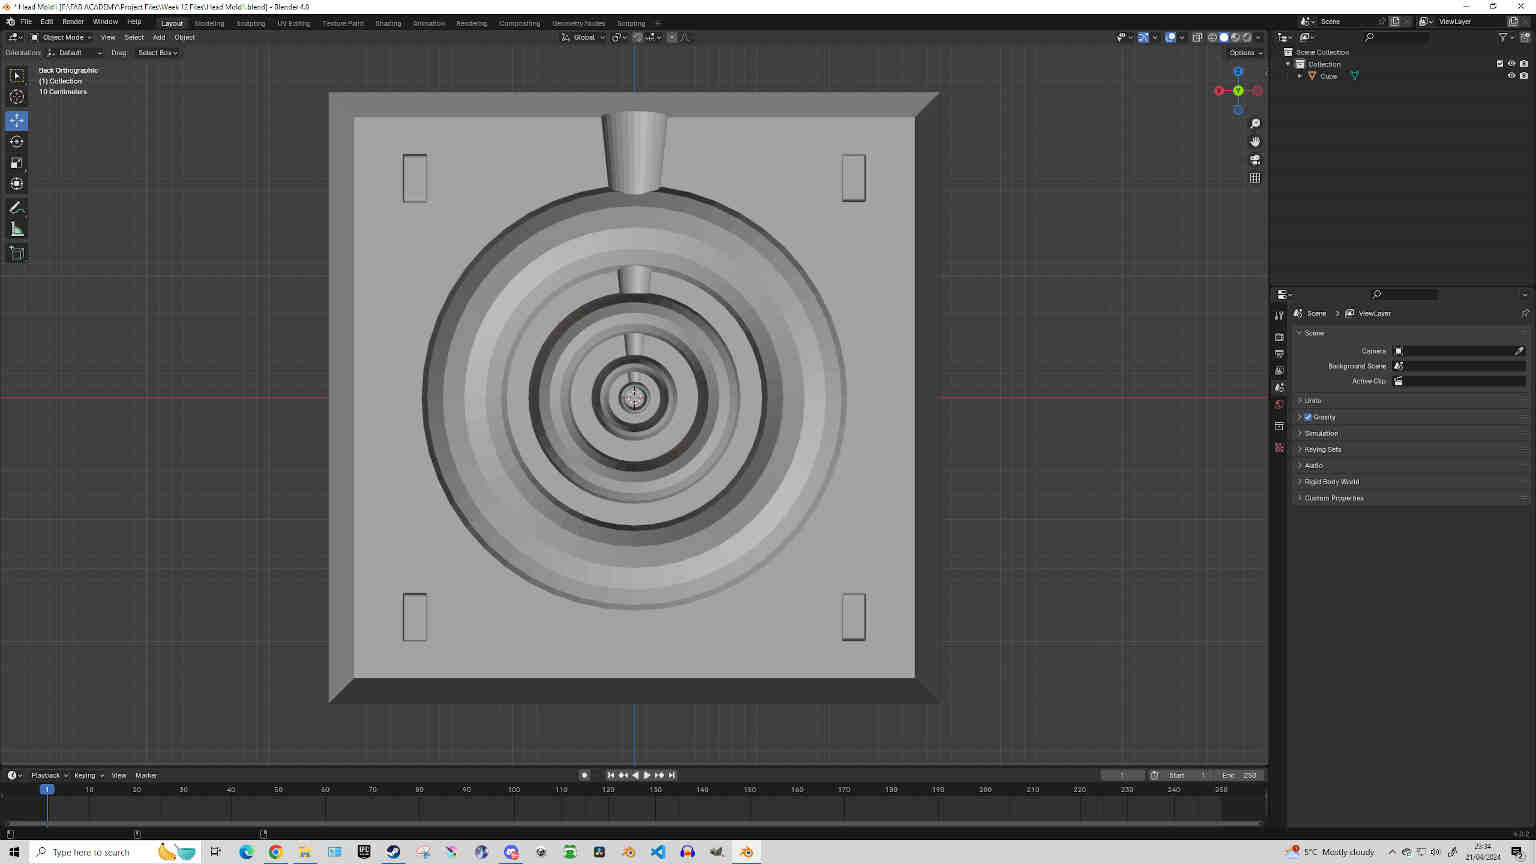Toggle snapping magnet
This screenshot has width=1536, height=864.
click(x=638, y=37)
